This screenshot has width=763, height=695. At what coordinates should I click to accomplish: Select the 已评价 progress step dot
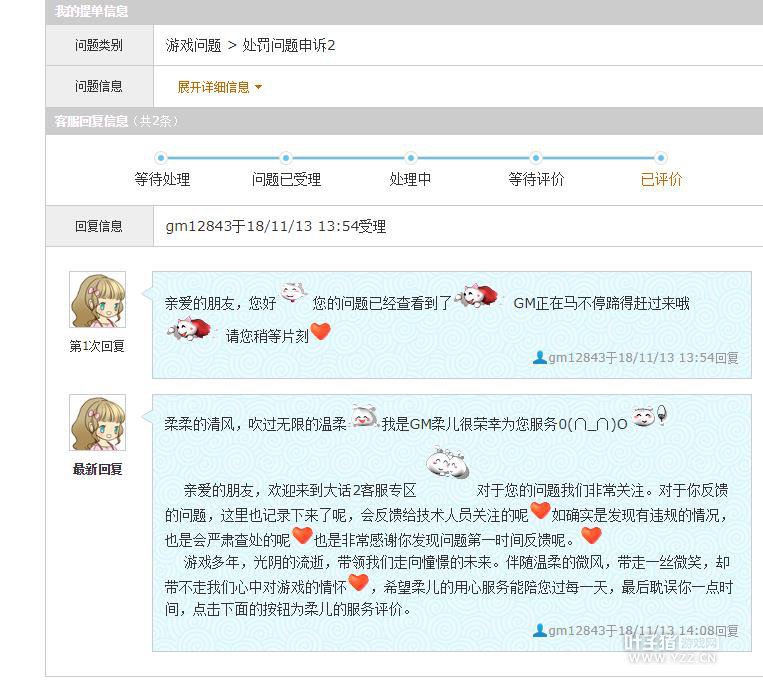(x=660, y=158)
